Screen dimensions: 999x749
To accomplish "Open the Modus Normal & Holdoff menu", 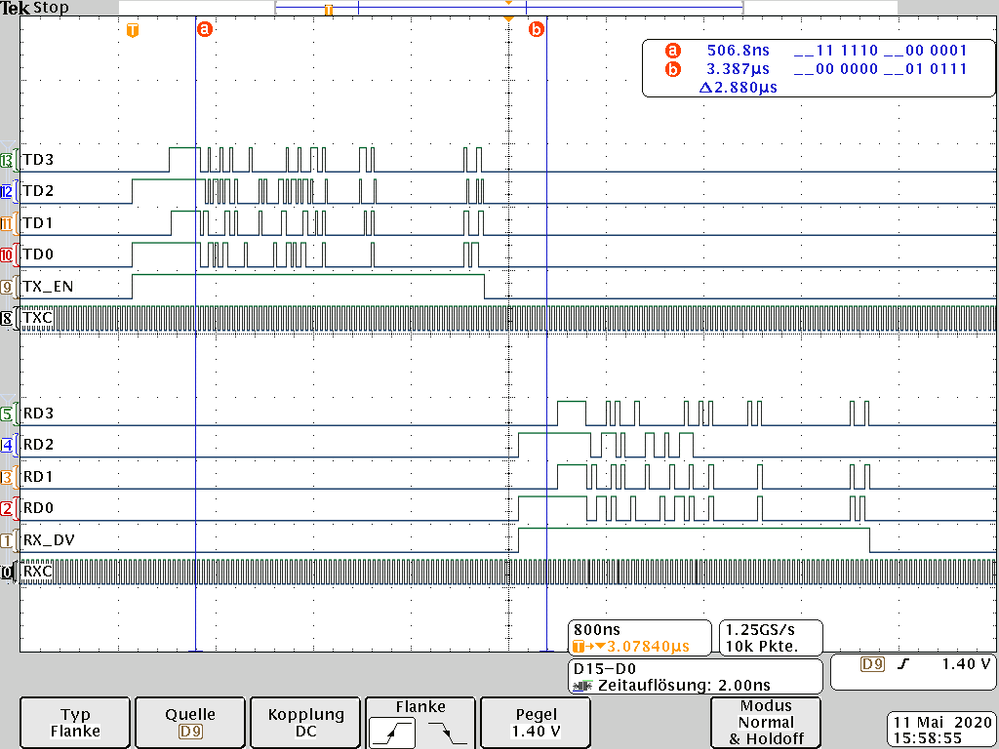I will click(x=765, y=722).
